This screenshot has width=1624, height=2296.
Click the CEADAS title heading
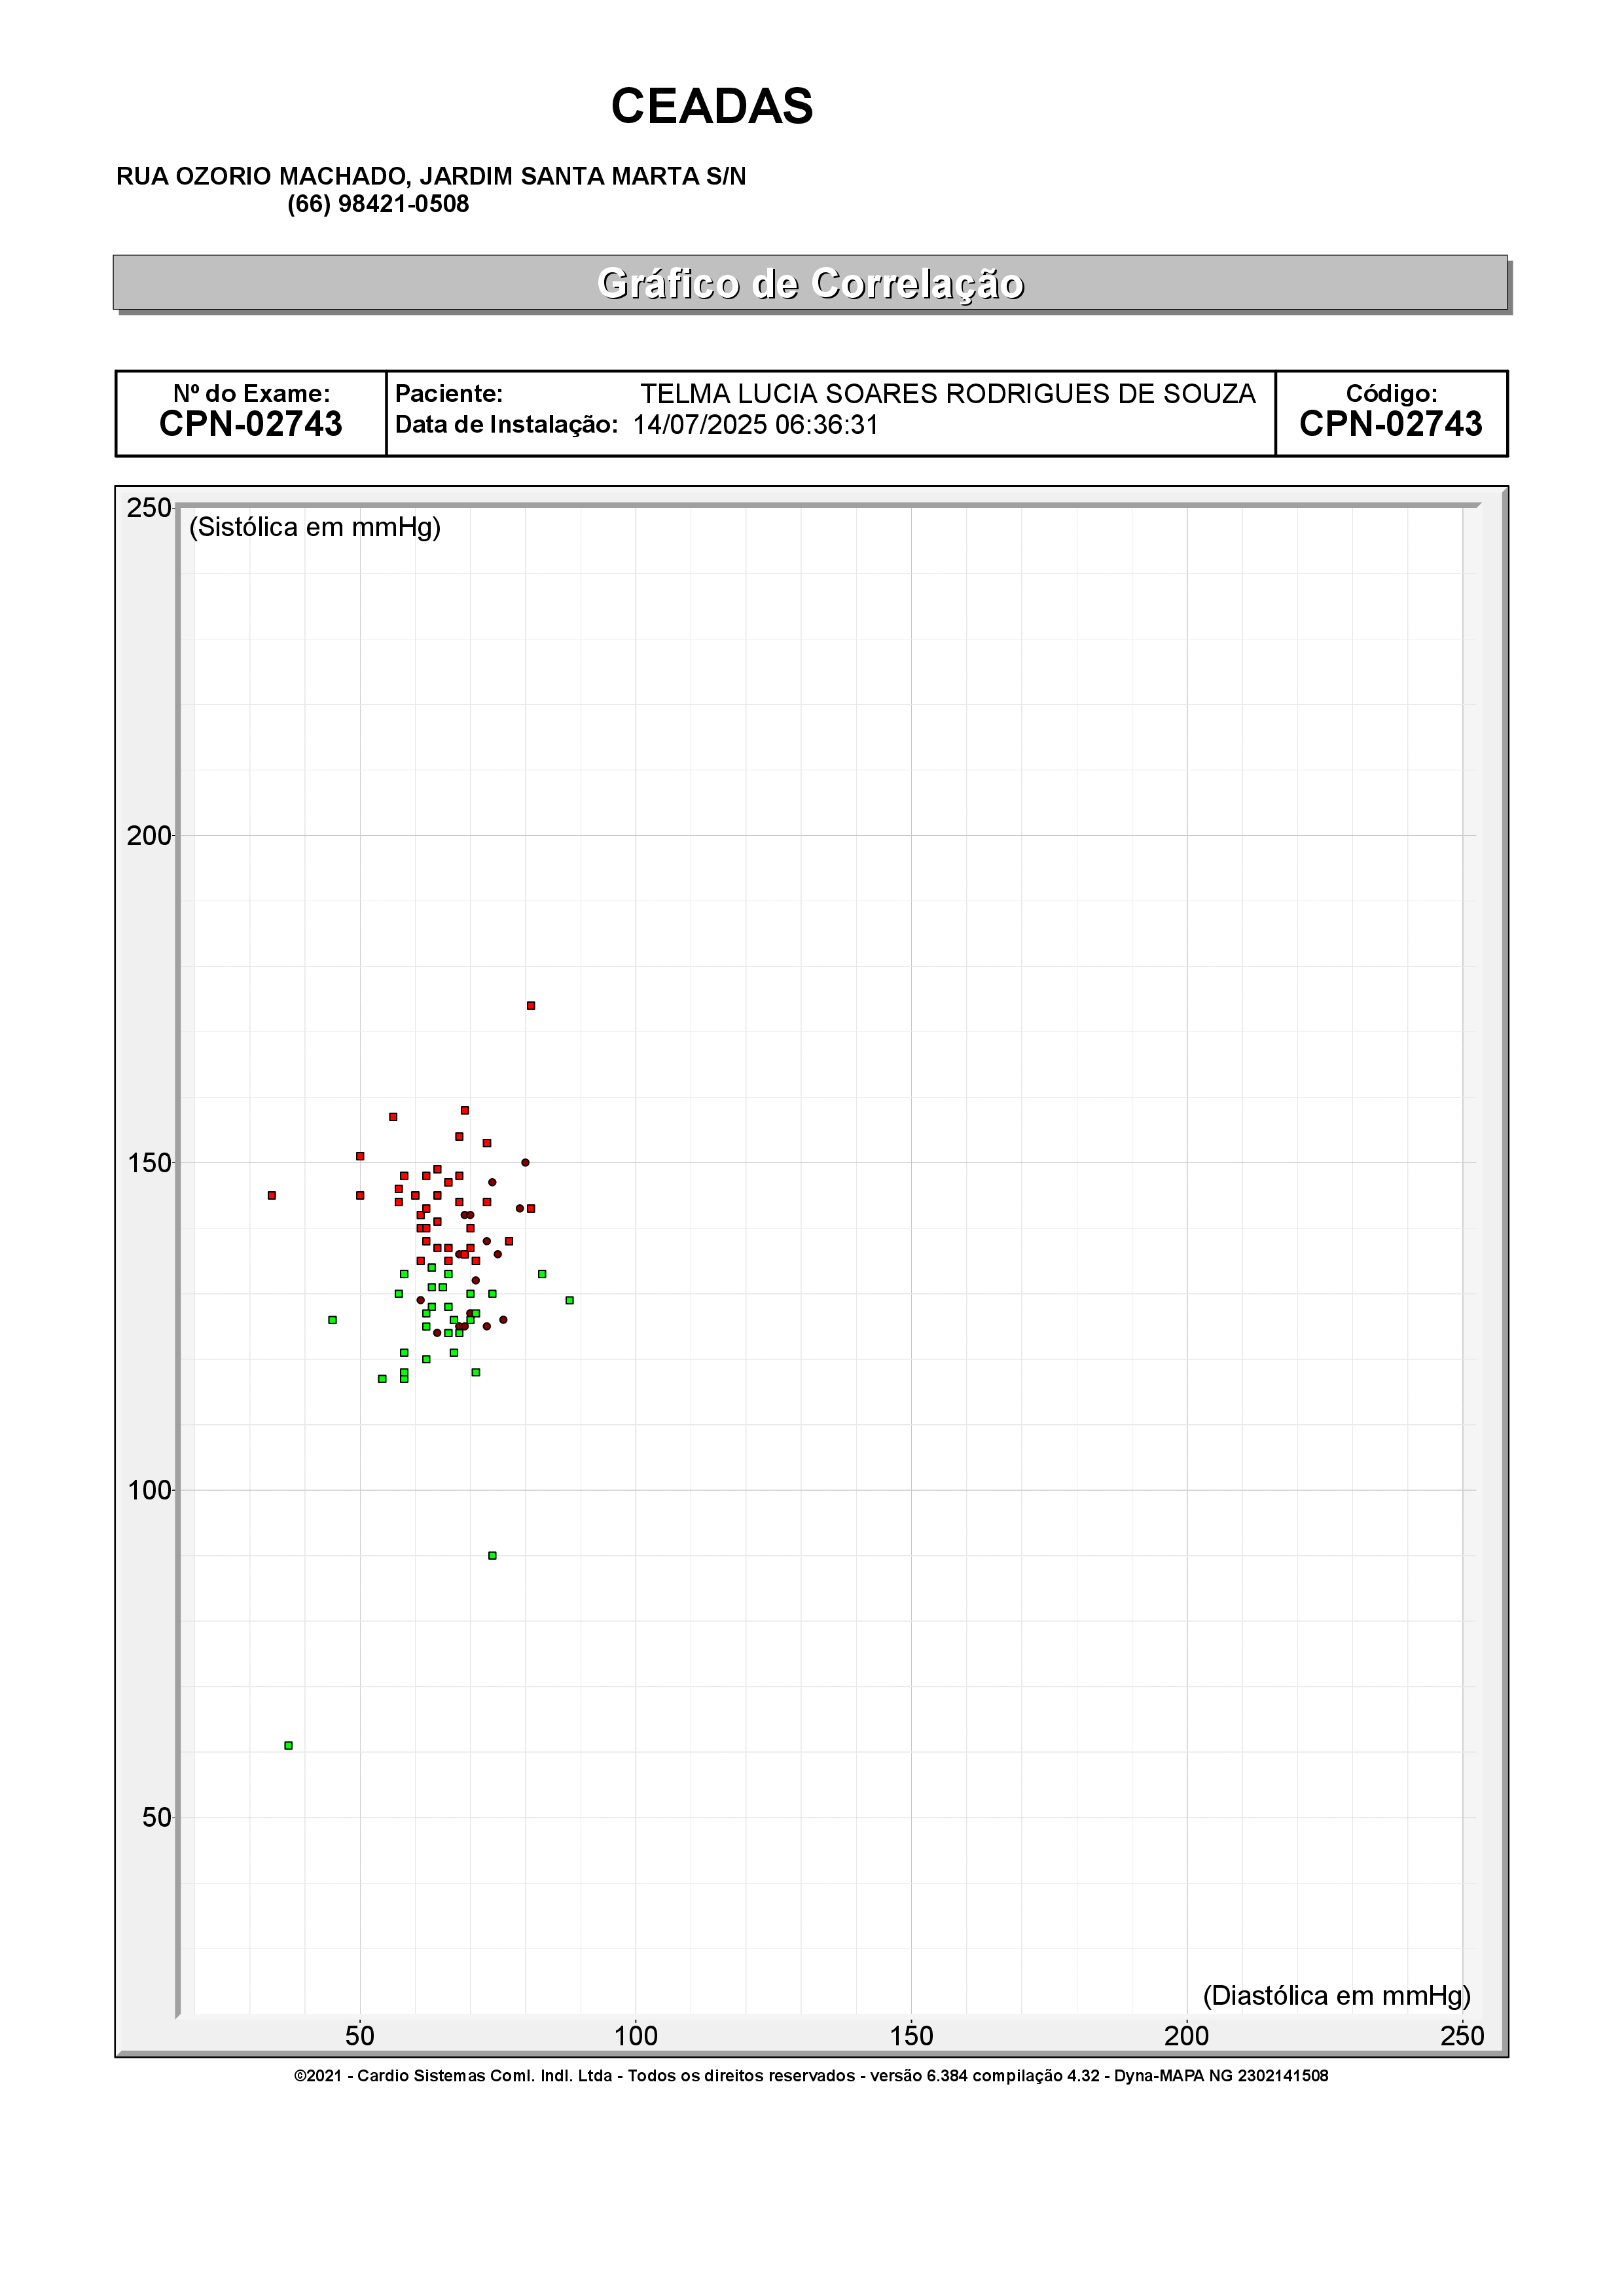[712, 106]
